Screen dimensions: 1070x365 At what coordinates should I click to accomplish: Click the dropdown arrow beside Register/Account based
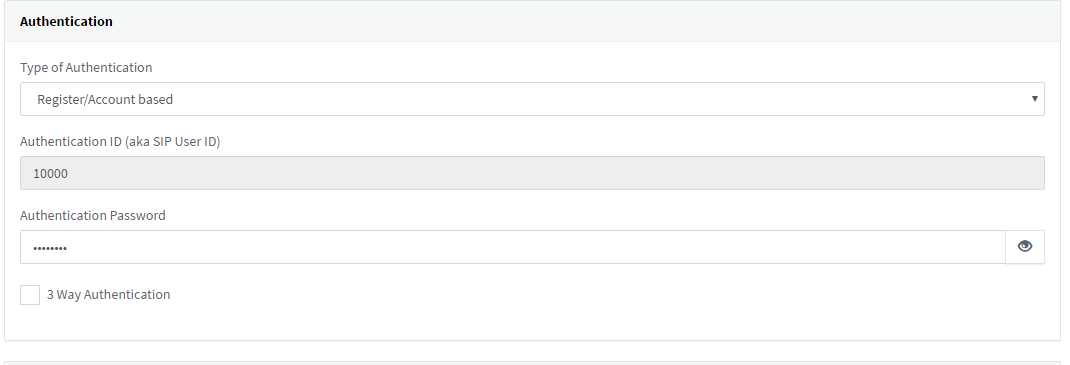click(x=1035, y=99)
